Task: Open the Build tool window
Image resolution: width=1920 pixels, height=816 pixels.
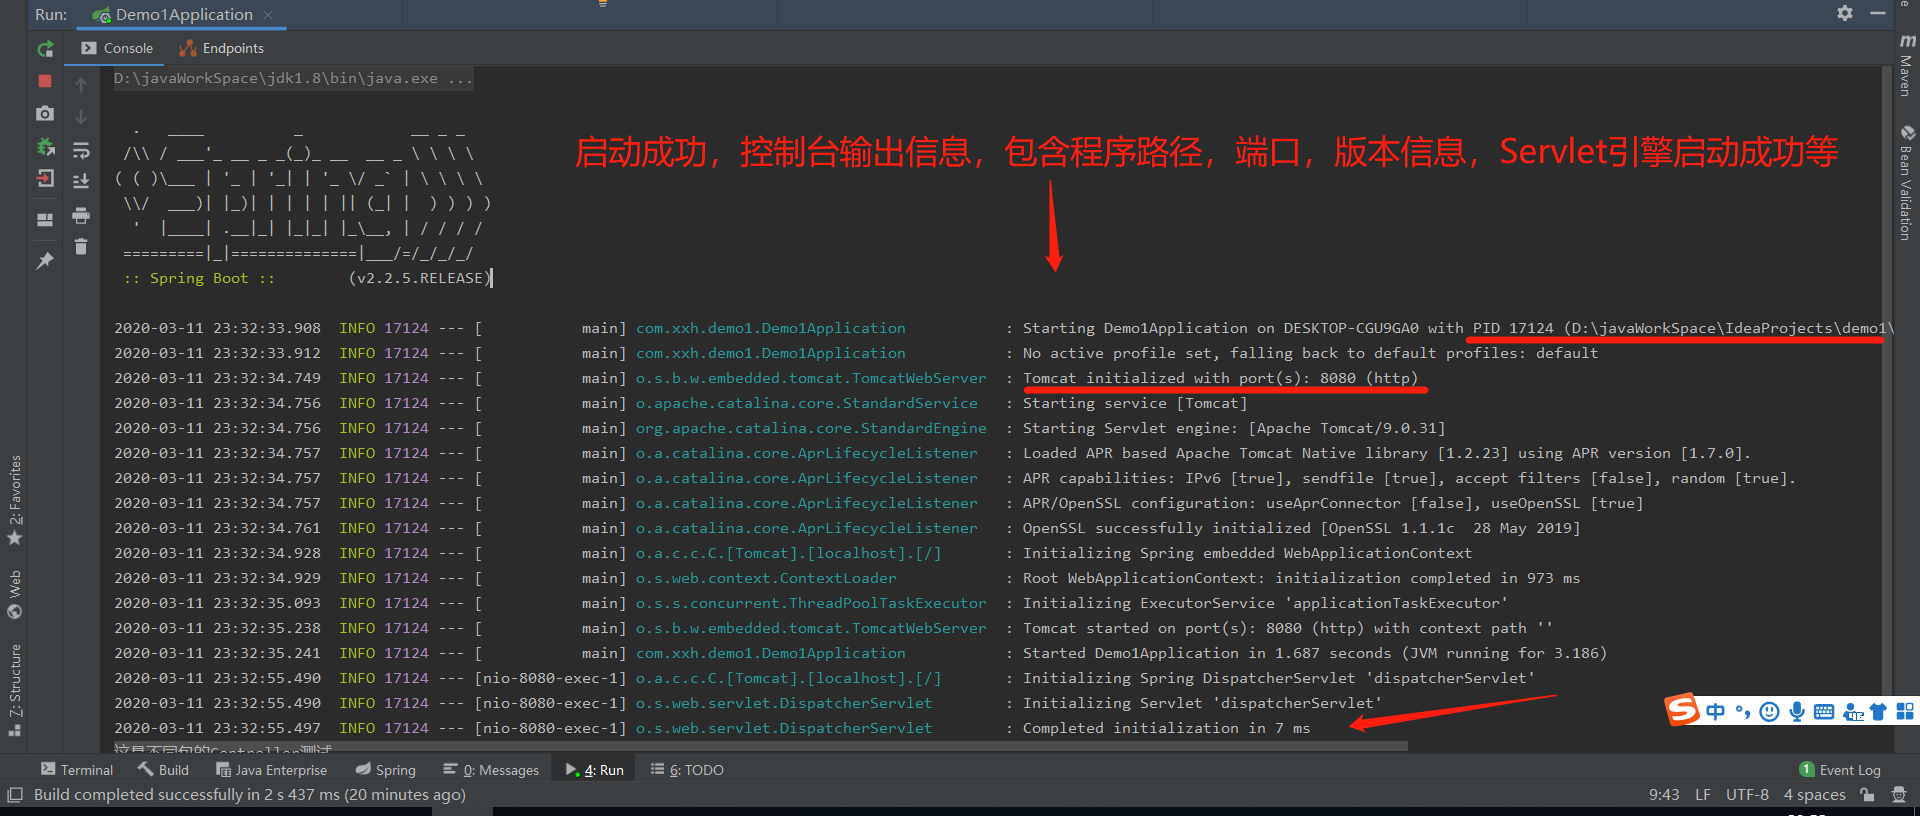Action: pyautogui.click(x=164, y=770)
